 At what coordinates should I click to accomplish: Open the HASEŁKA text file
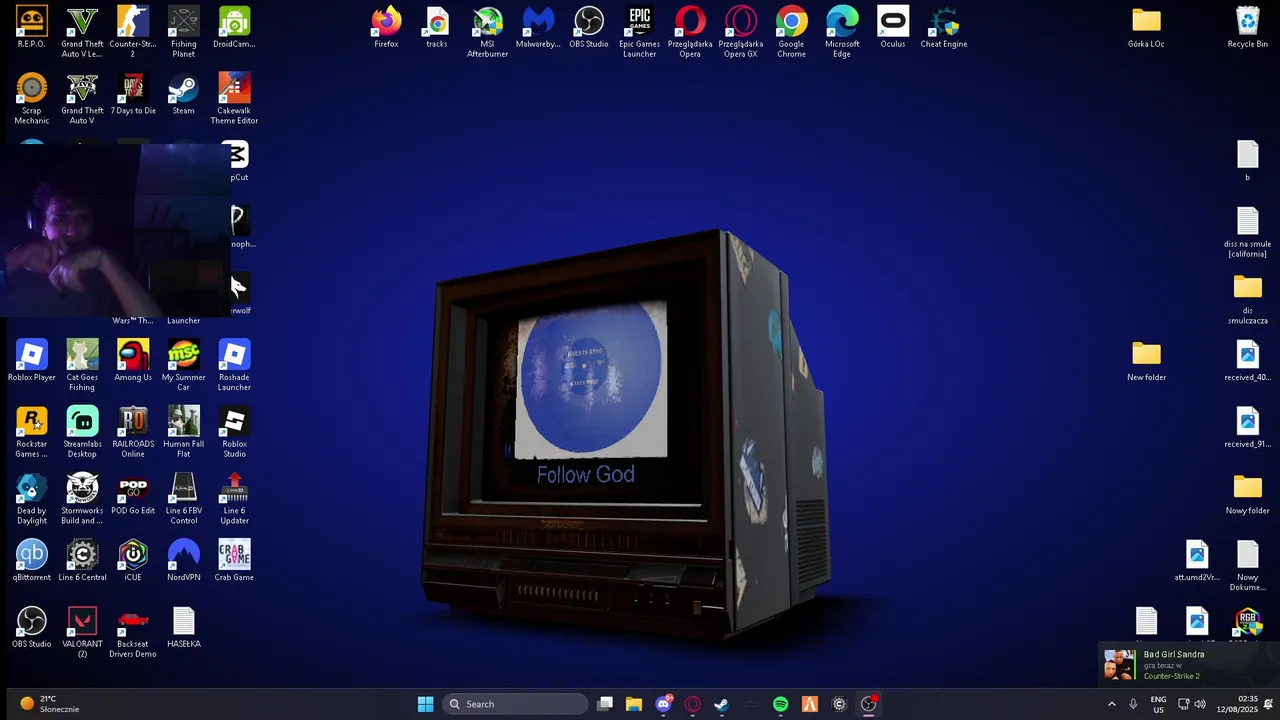point(184,627)
